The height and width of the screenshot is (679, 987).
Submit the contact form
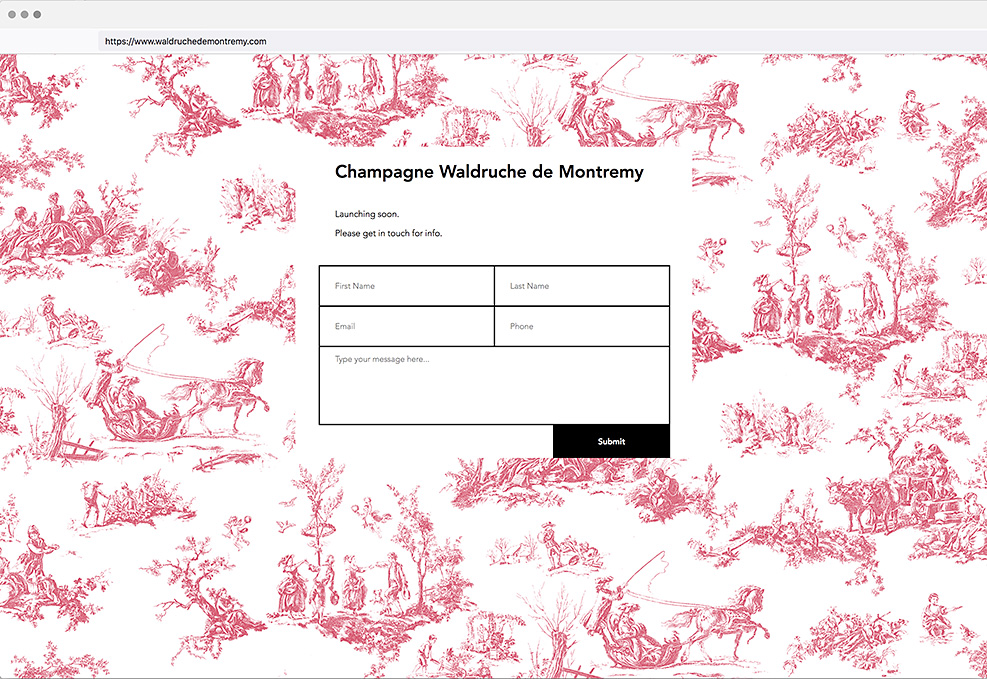pos(611,441)
